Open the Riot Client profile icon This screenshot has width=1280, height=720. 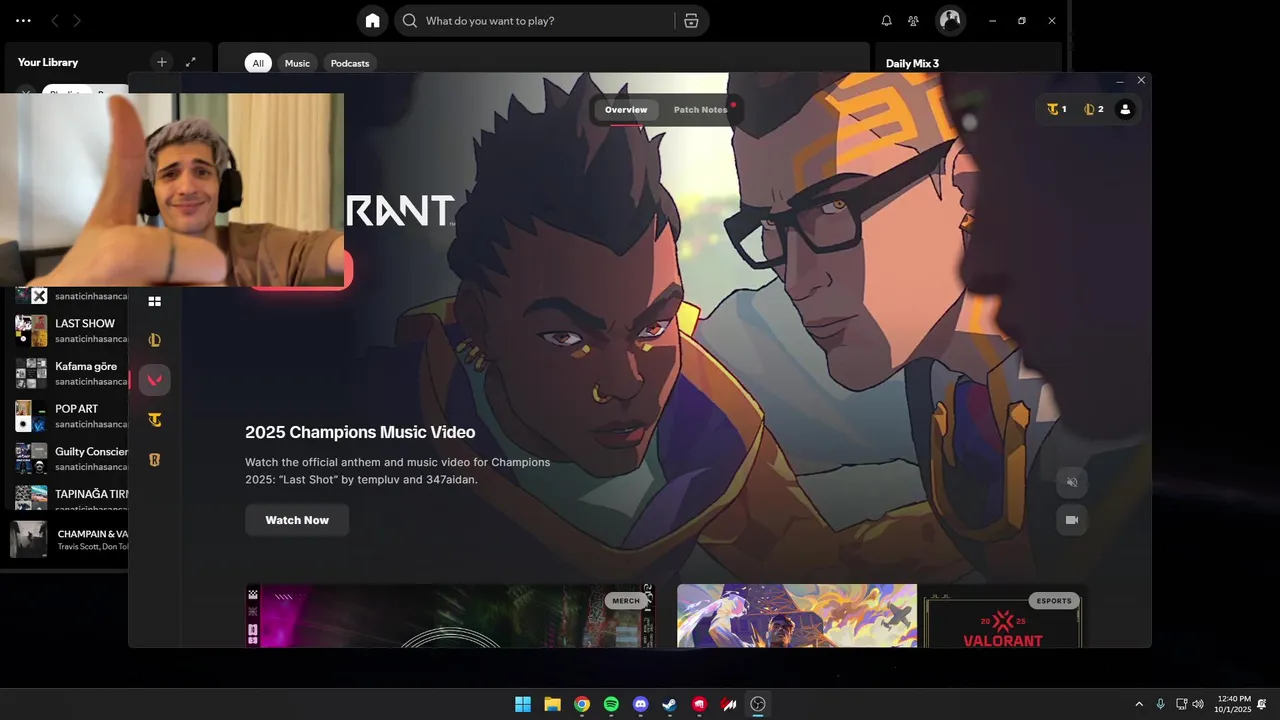[x=1125, y=109]
